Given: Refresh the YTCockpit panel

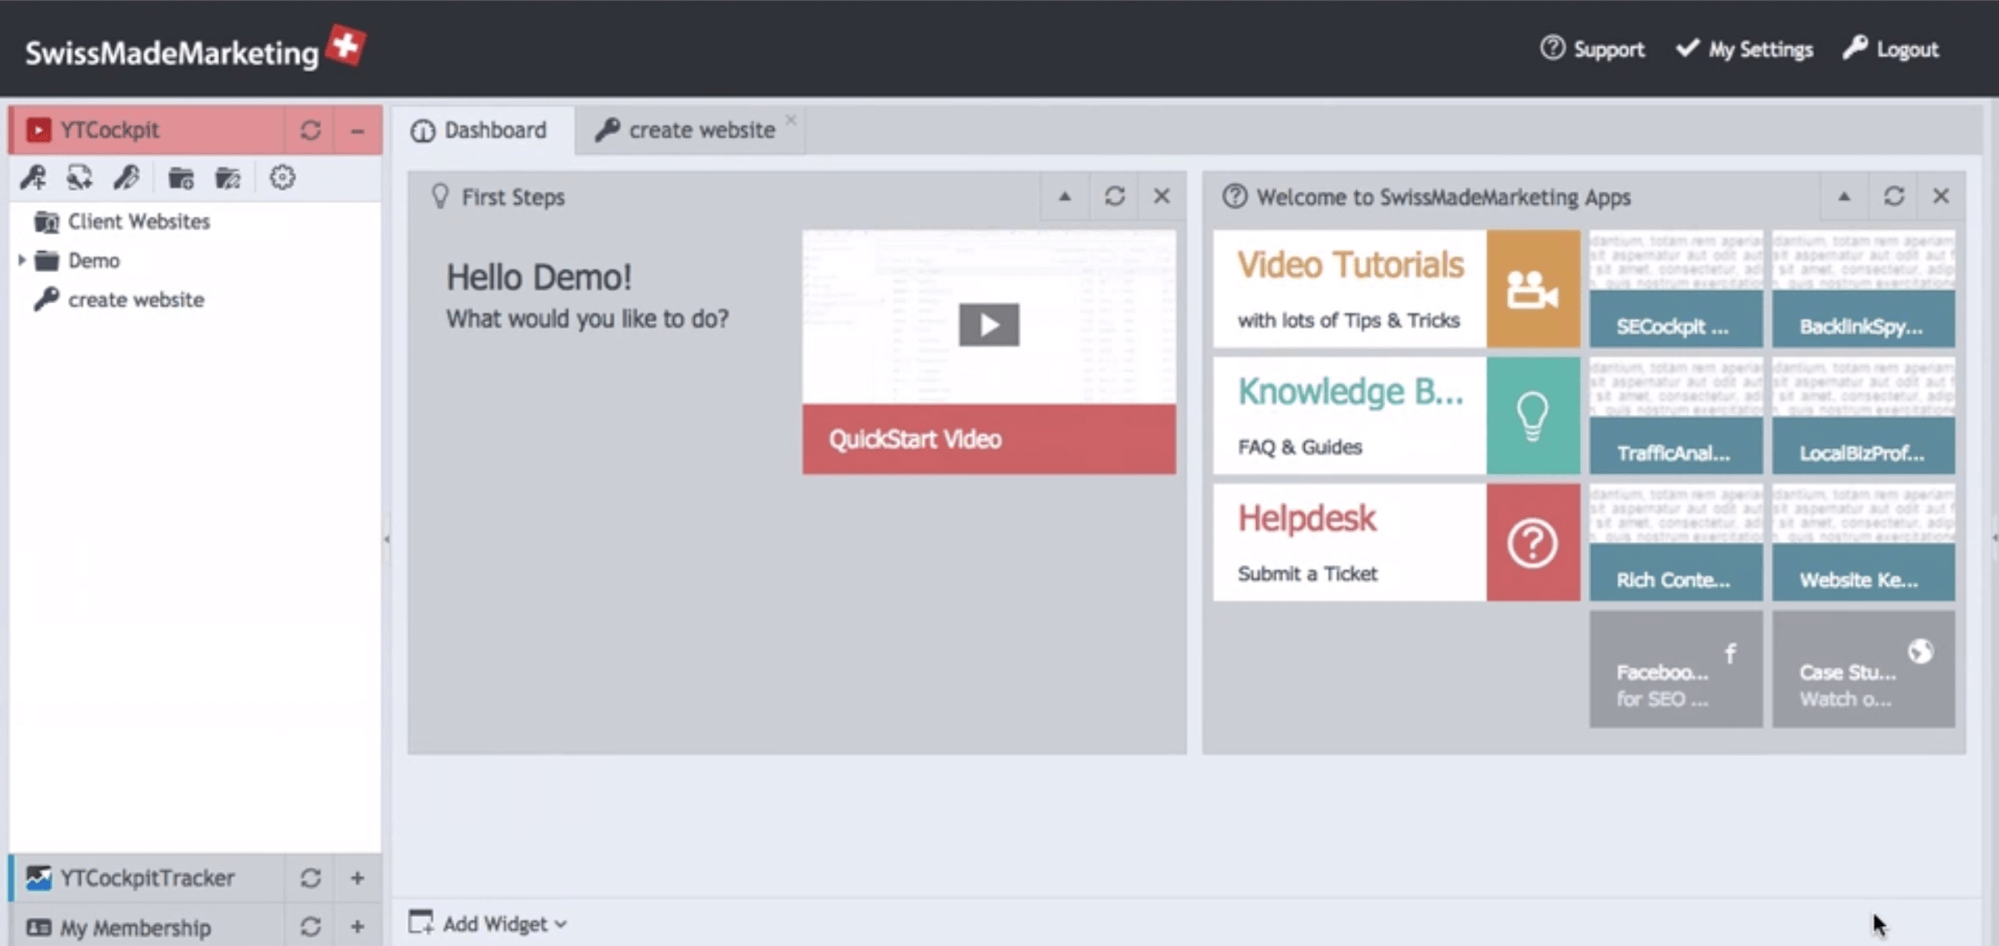Looking at the screenshot, I should 310,130.
